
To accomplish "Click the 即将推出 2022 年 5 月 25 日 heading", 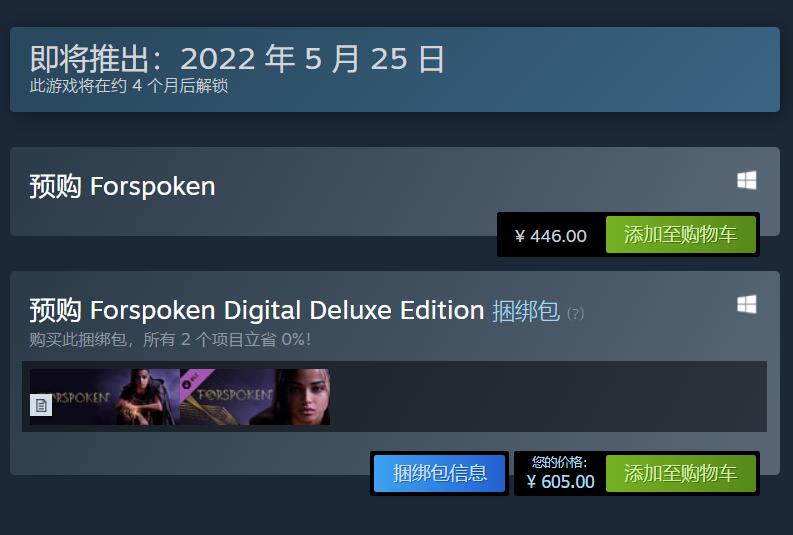I will 237,59.
